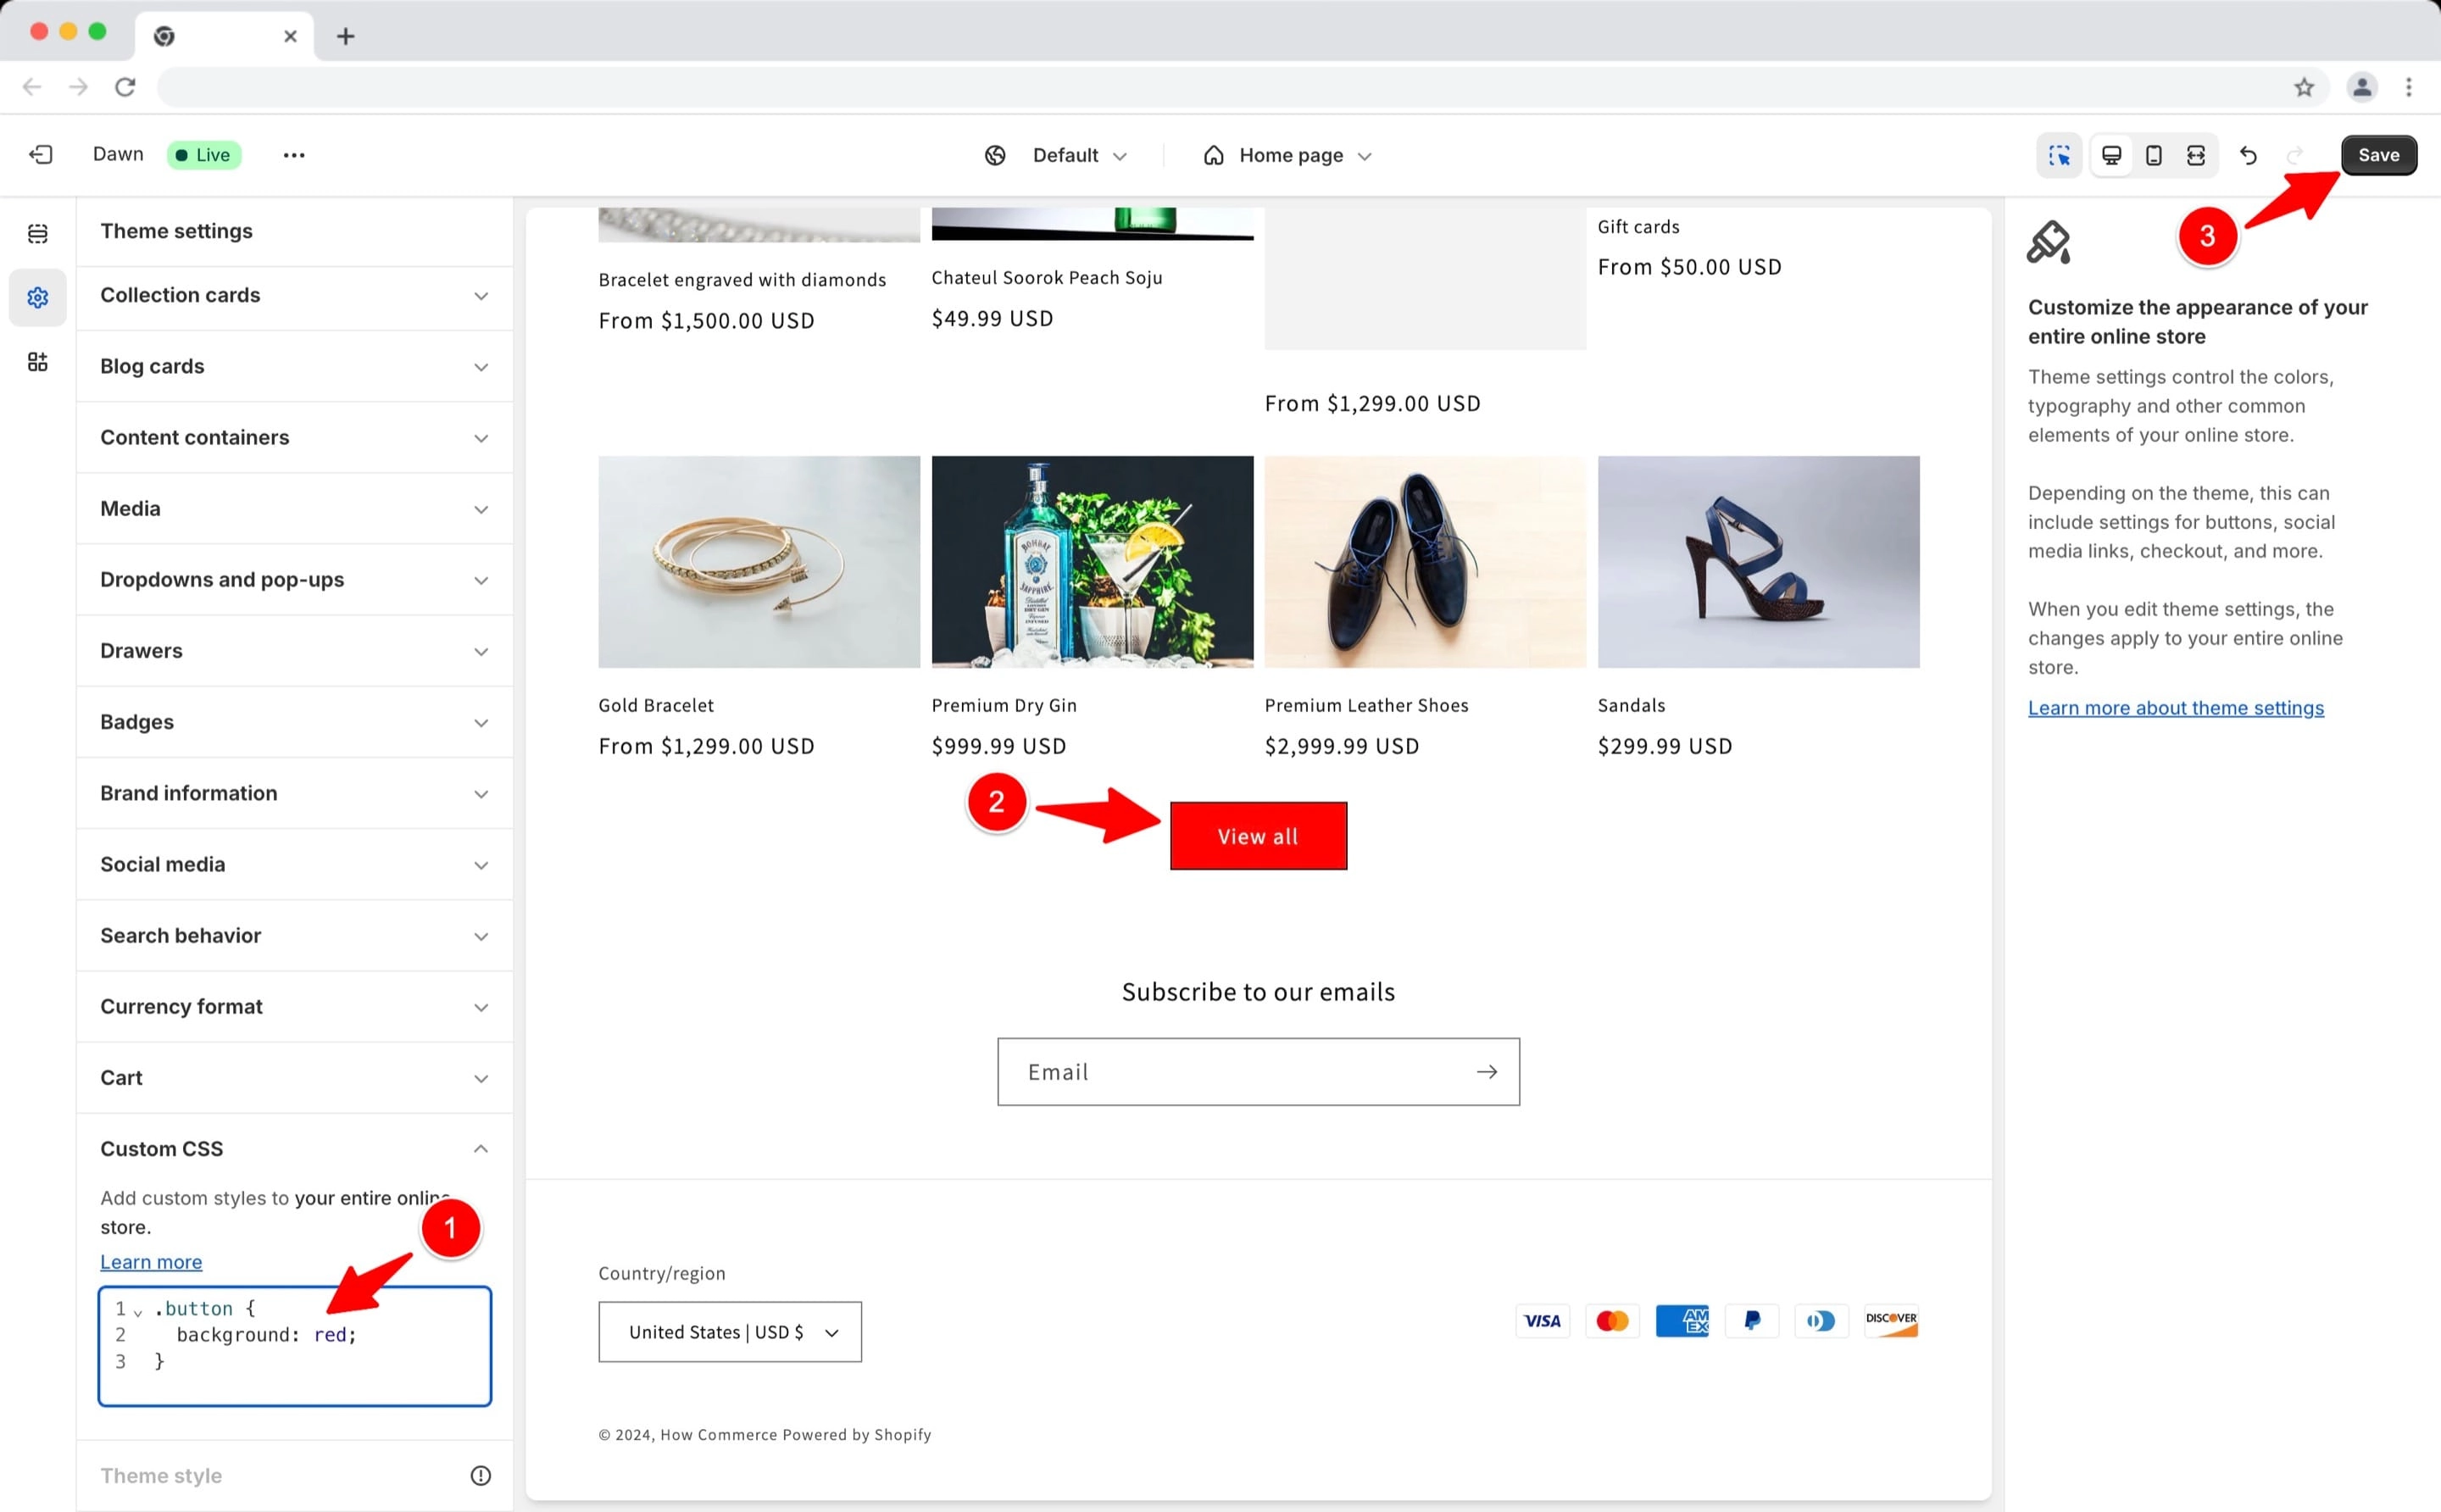This screenshot has height=1512, width=2441.
Task: Click the redo icon
Action: point(2294,155)
